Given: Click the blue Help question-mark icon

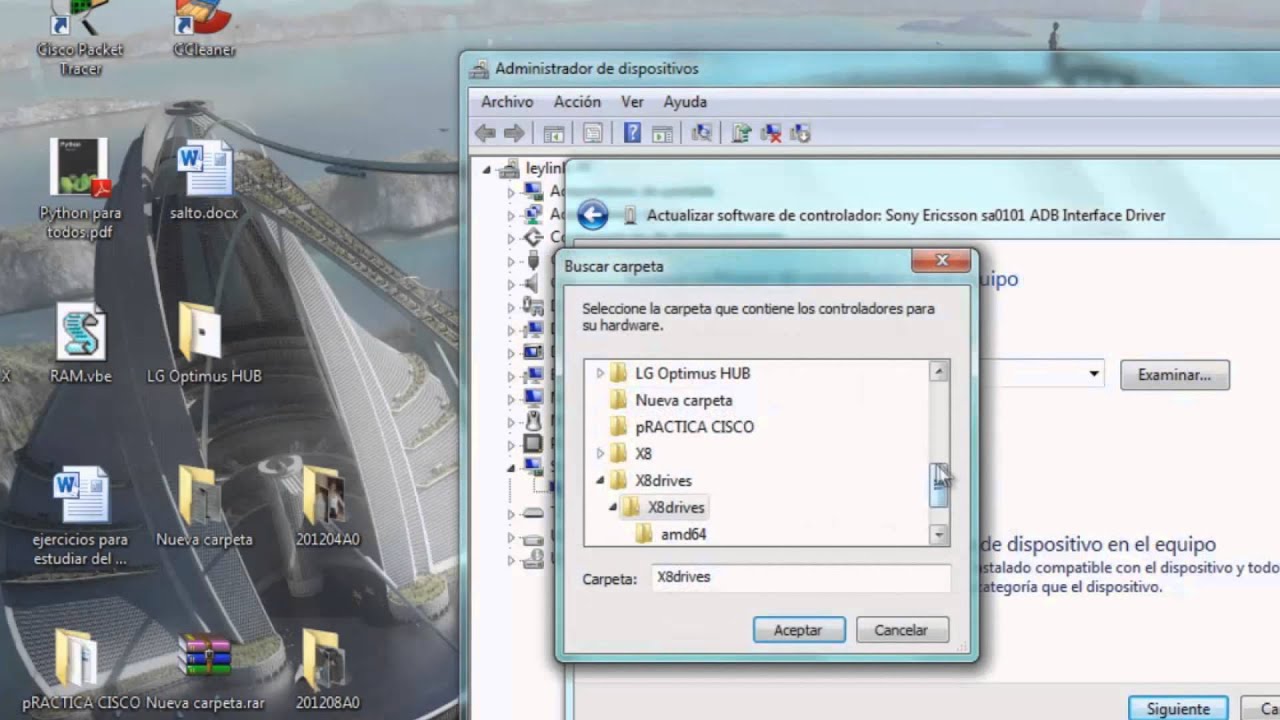Looking at the screenshot, I should [632, 133].
